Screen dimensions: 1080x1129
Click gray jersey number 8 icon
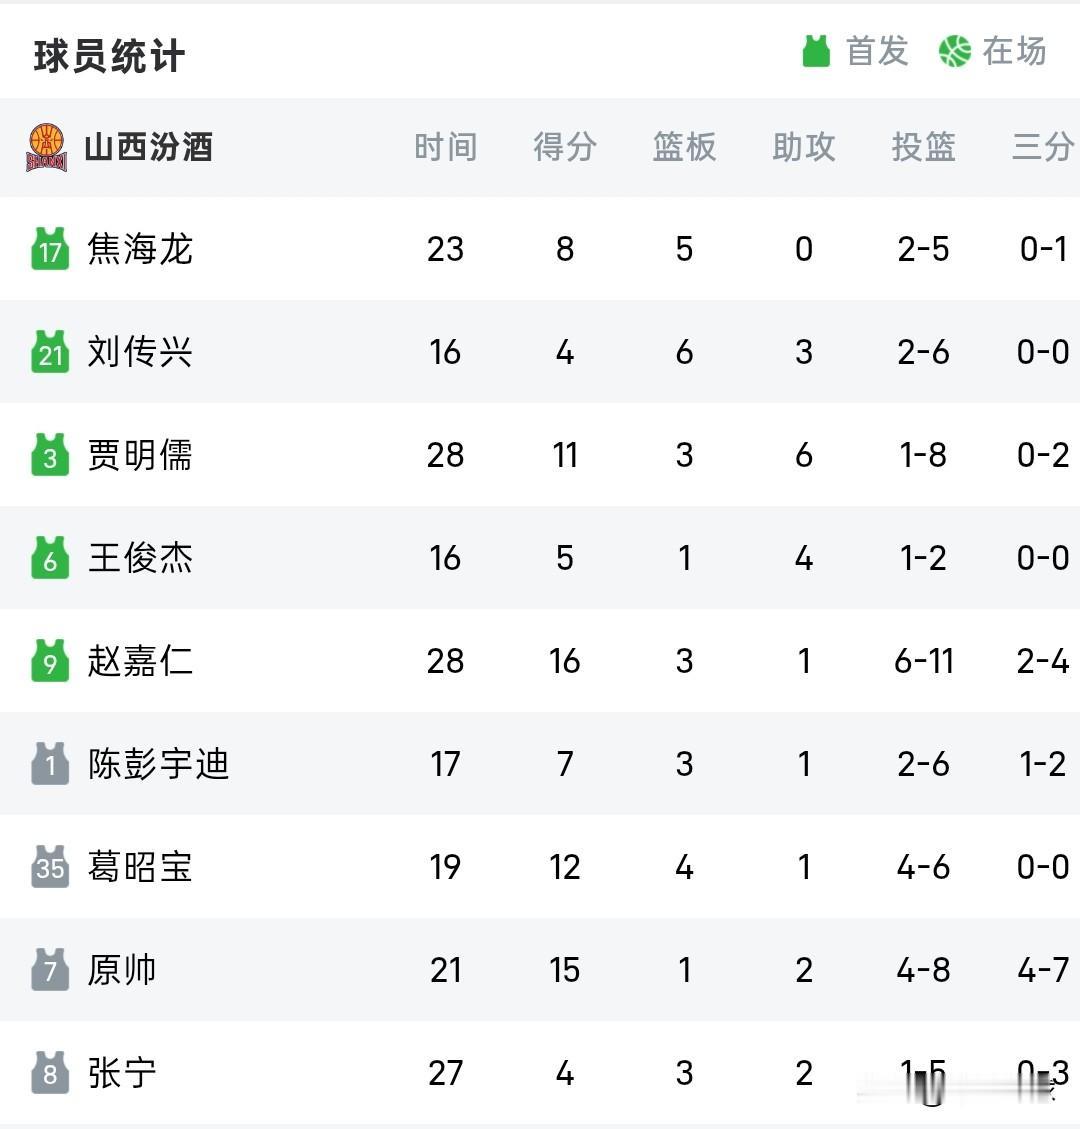[50, 1073]
